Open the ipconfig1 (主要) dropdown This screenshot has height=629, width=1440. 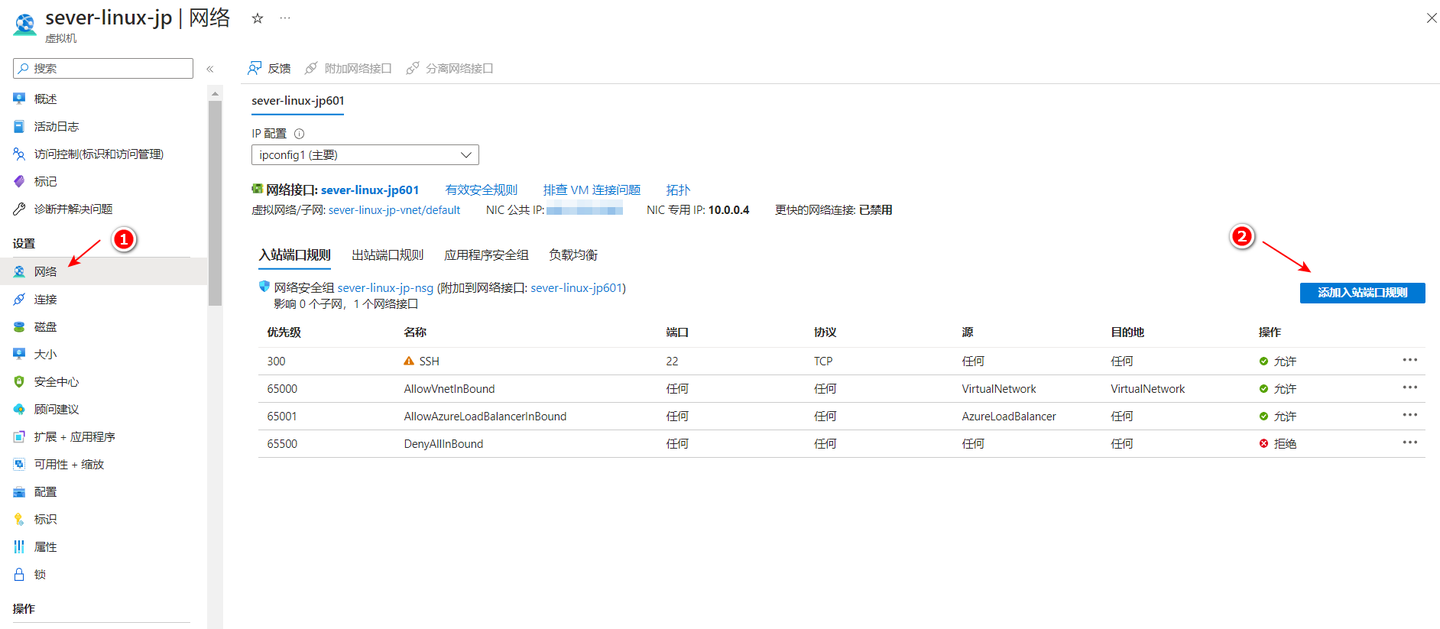(365, 155)
